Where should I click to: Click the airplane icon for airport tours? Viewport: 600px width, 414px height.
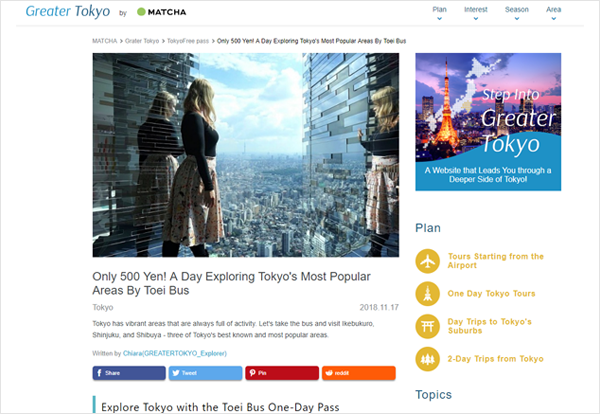pos(427,261)
